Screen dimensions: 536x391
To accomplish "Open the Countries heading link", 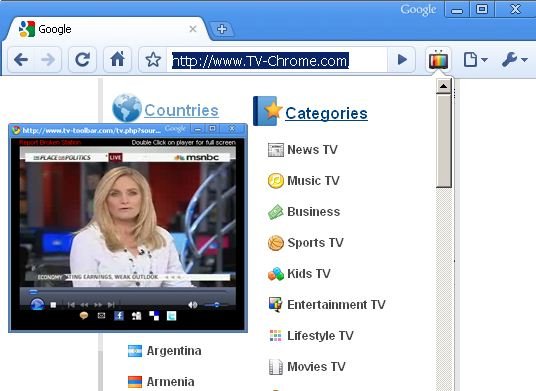I will click(x=182, y=110).
